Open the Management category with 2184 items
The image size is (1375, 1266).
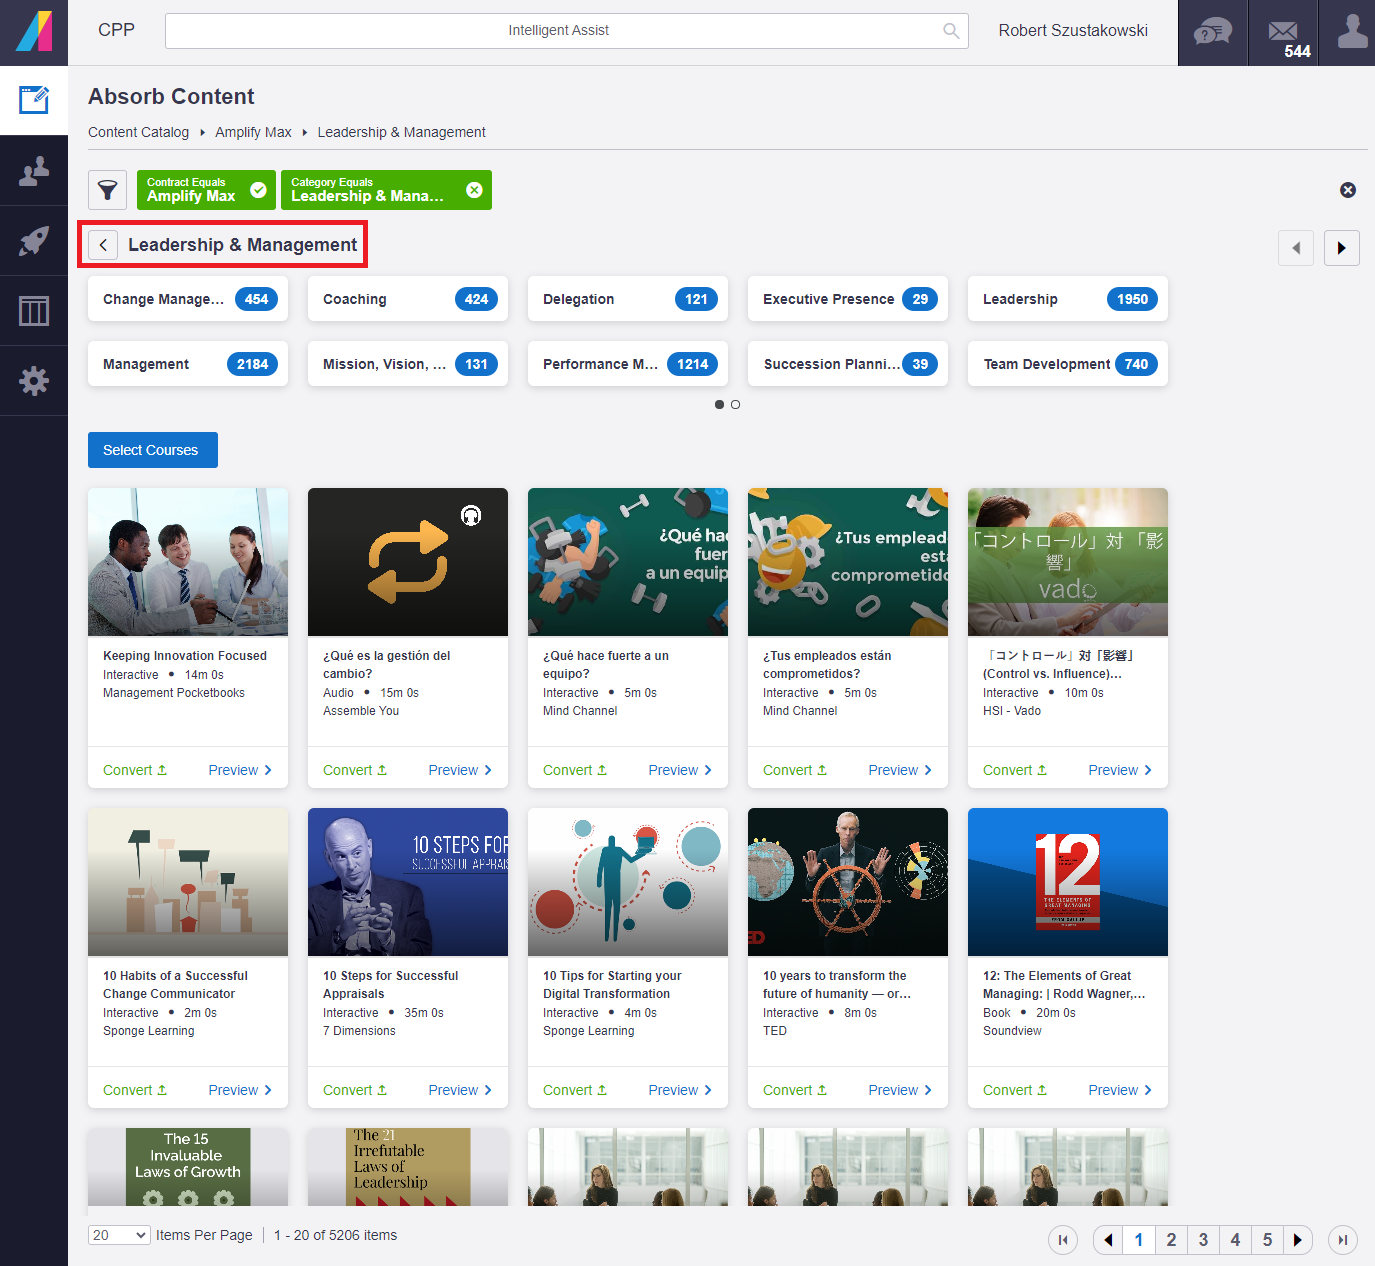188,364
